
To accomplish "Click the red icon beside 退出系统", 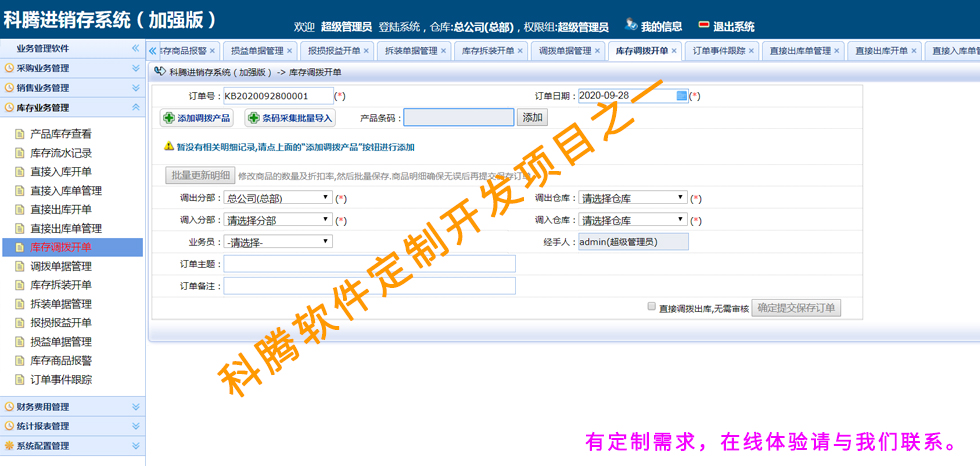I will pyautogui.click(x=704, y=26).
